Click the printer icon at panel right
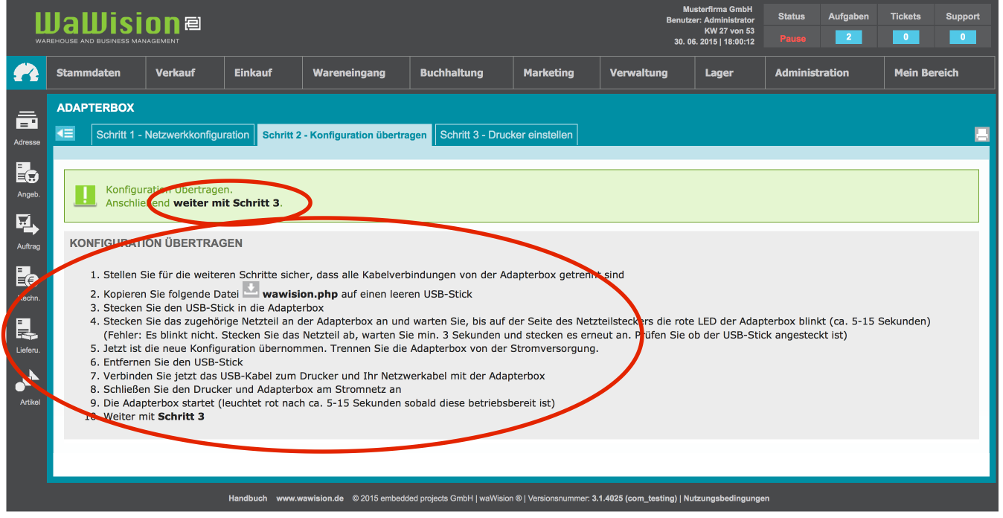Screen dimensions: 1003x518 coord(982,135)
